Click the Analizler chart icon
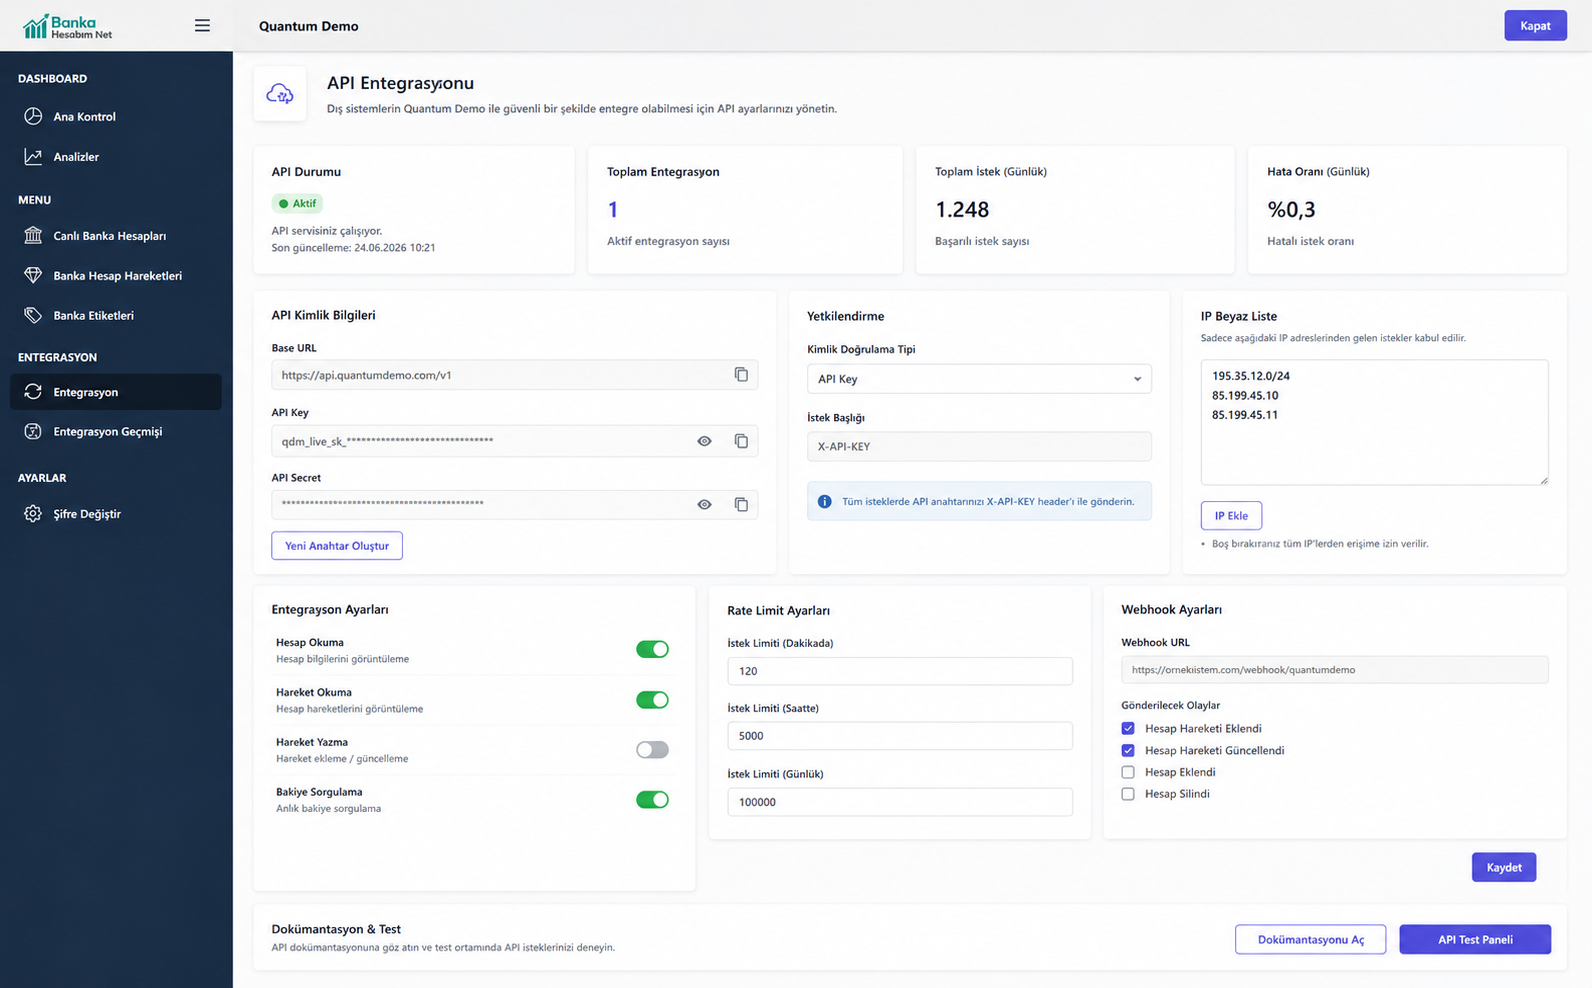 tap(33, 156)
